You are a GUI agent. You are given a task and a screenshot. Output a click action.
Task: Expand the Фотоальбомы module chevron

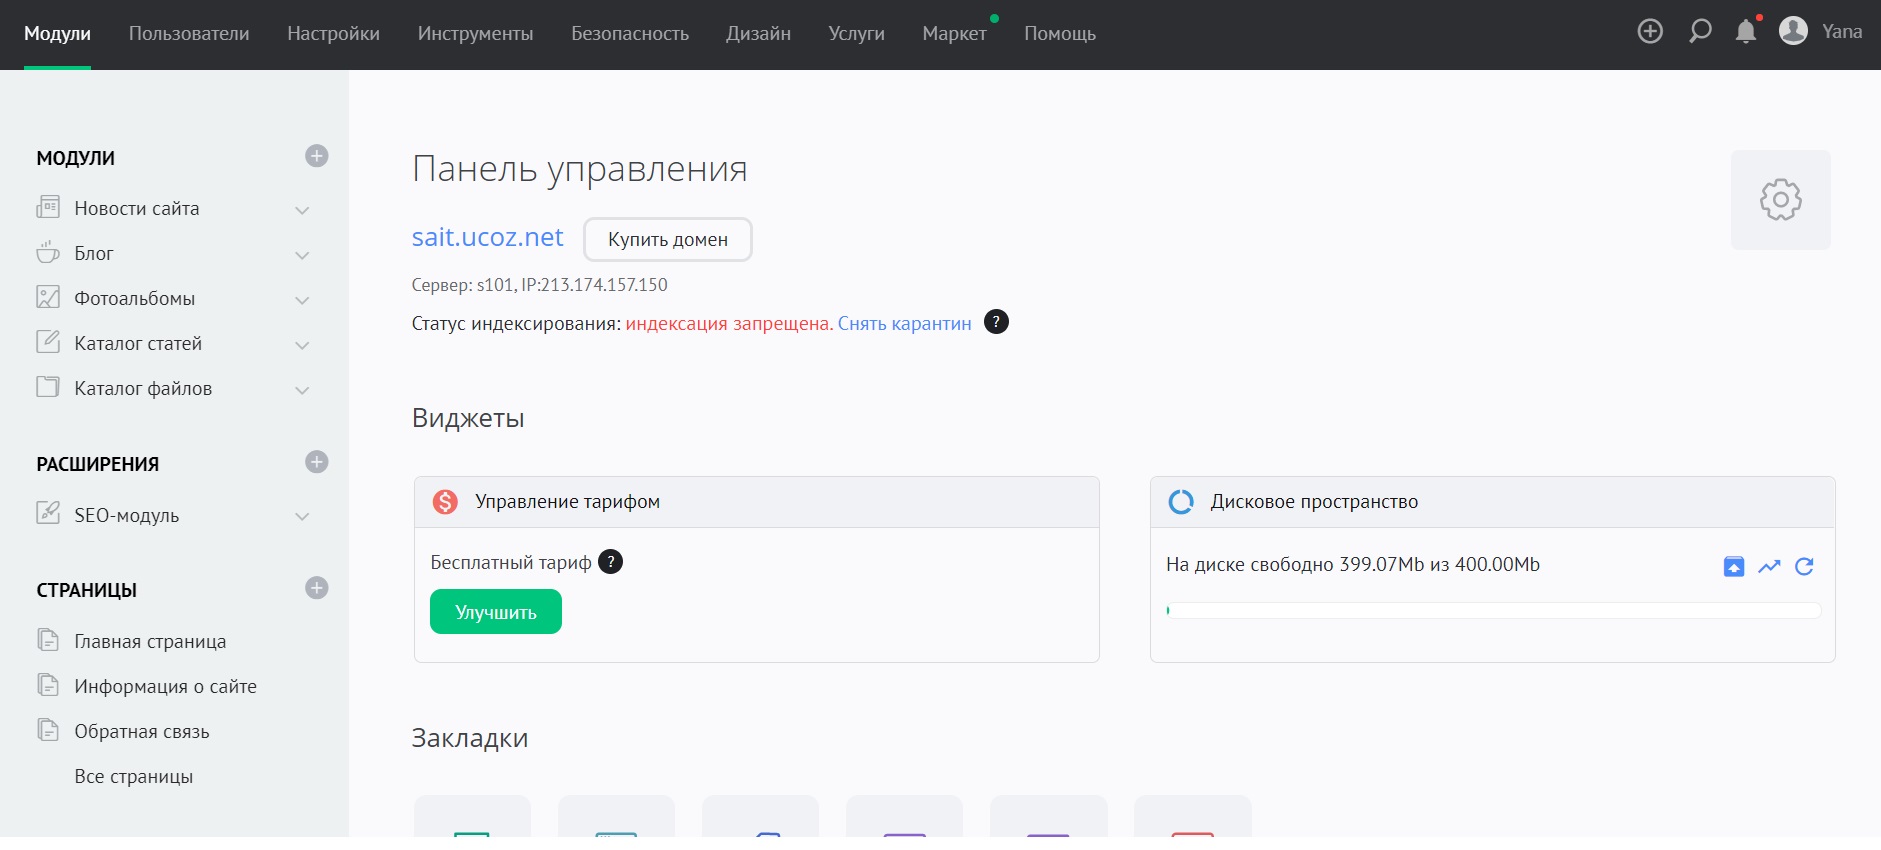[x=302, y=300]
